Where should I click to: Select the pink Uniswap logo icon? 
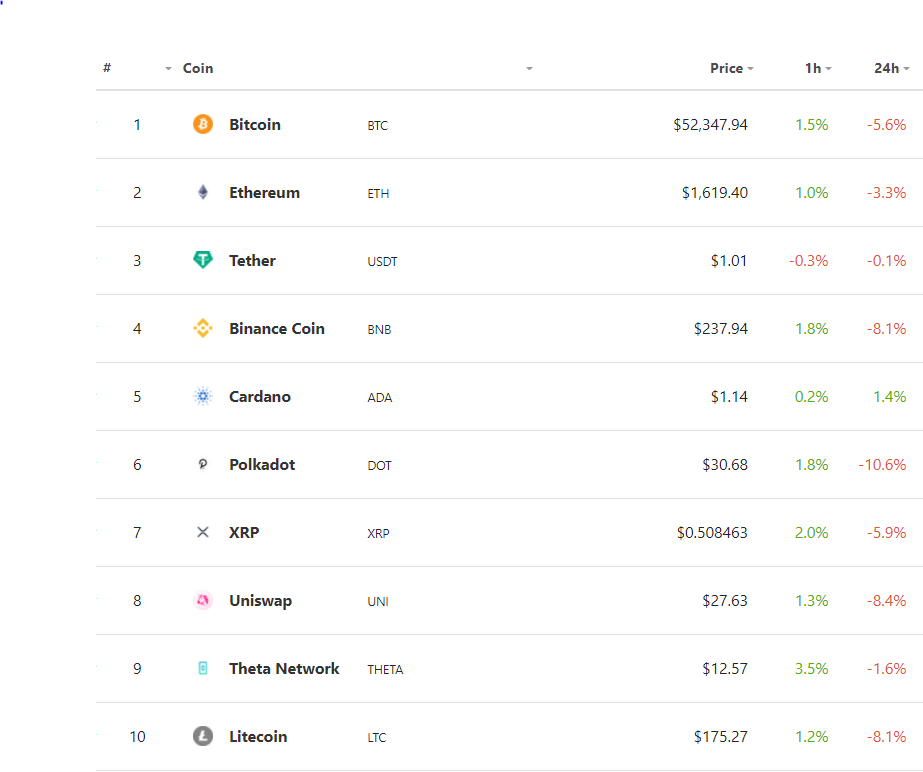pos(203,601)
